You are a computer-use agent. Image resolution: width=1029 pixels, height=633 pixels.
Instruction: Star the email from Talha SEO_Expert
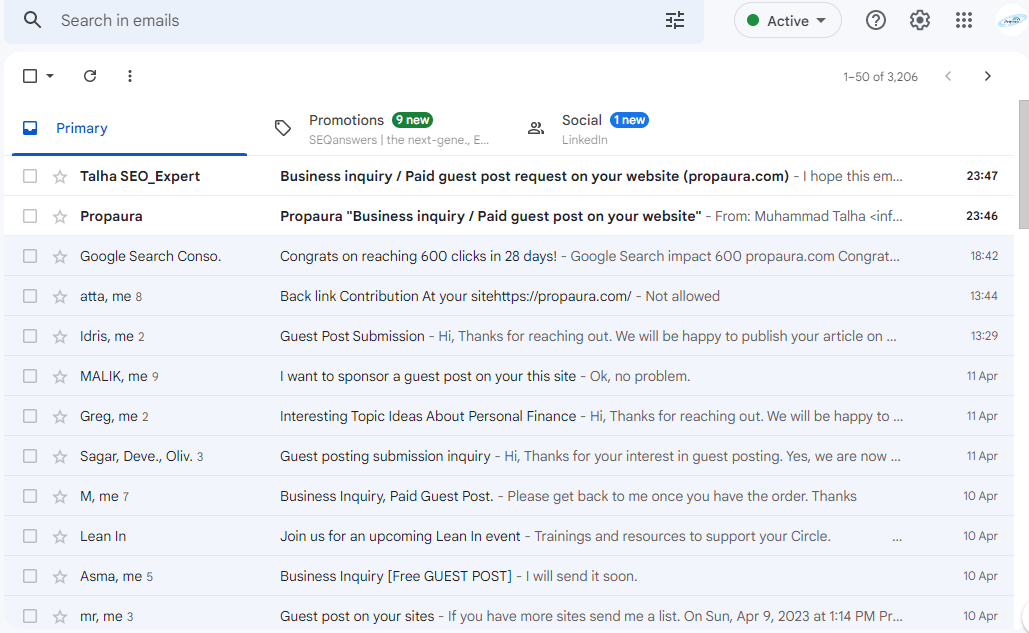click(x=61, y=175)
